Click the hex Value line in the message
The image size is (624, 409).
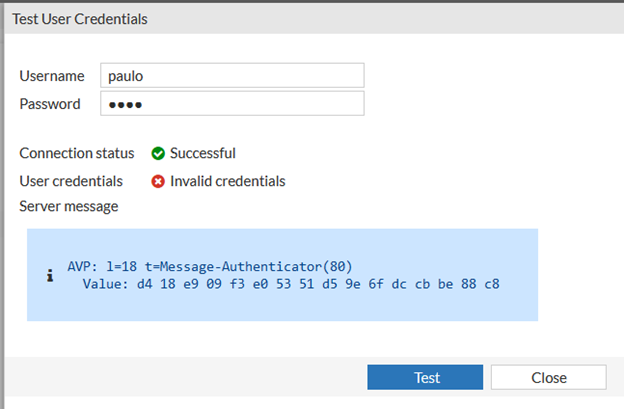(290, 284)
